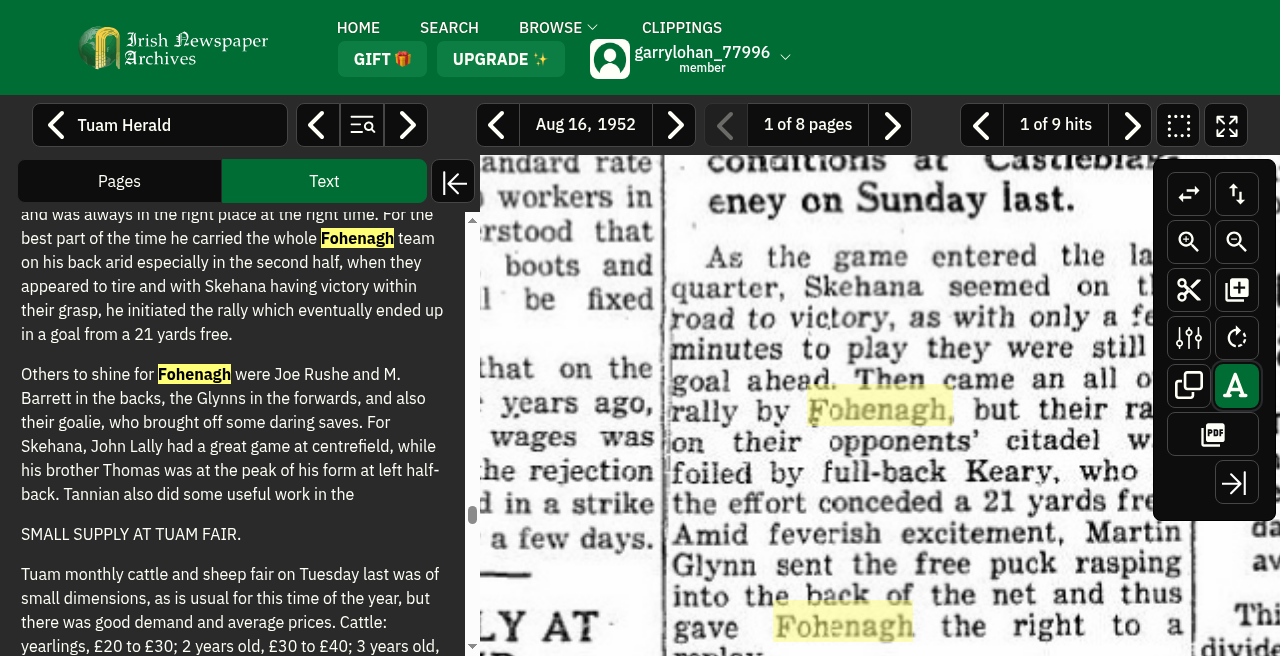Go to next publication arrow

click(406, 125)
